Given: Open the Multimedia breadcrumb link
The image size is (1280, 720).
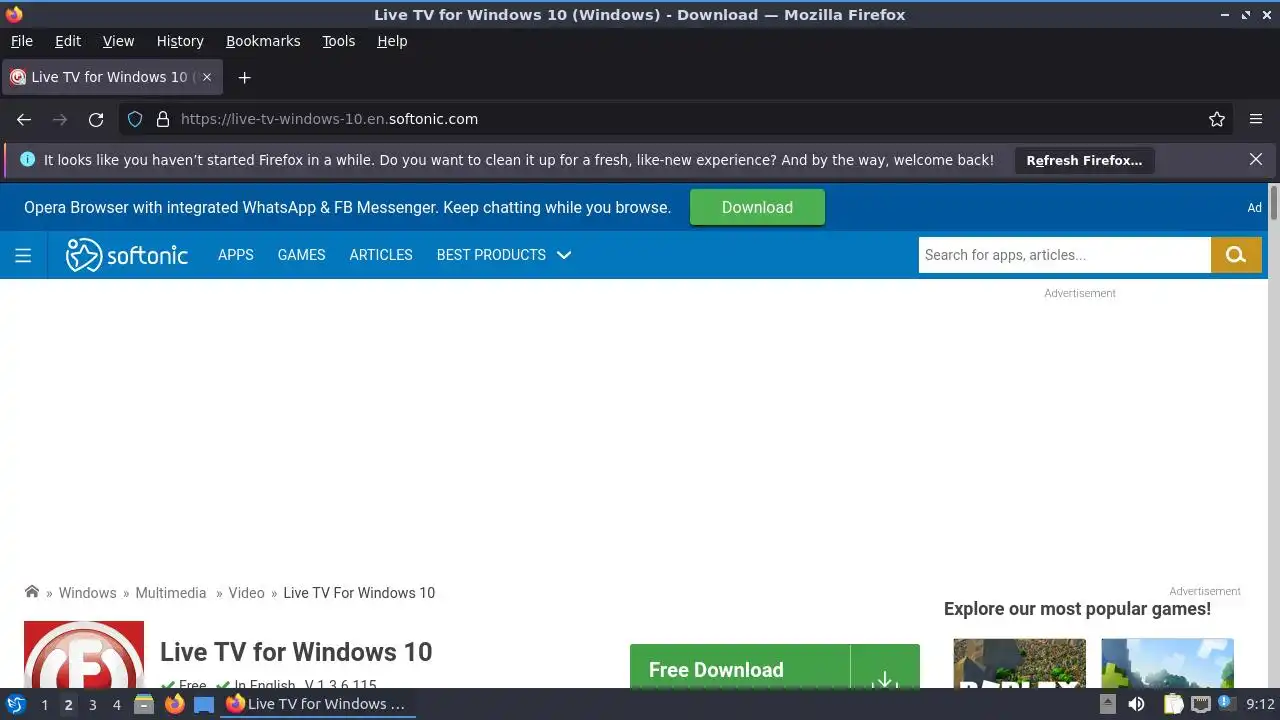Looking at the screenshot, I should (x=171, y=593).
